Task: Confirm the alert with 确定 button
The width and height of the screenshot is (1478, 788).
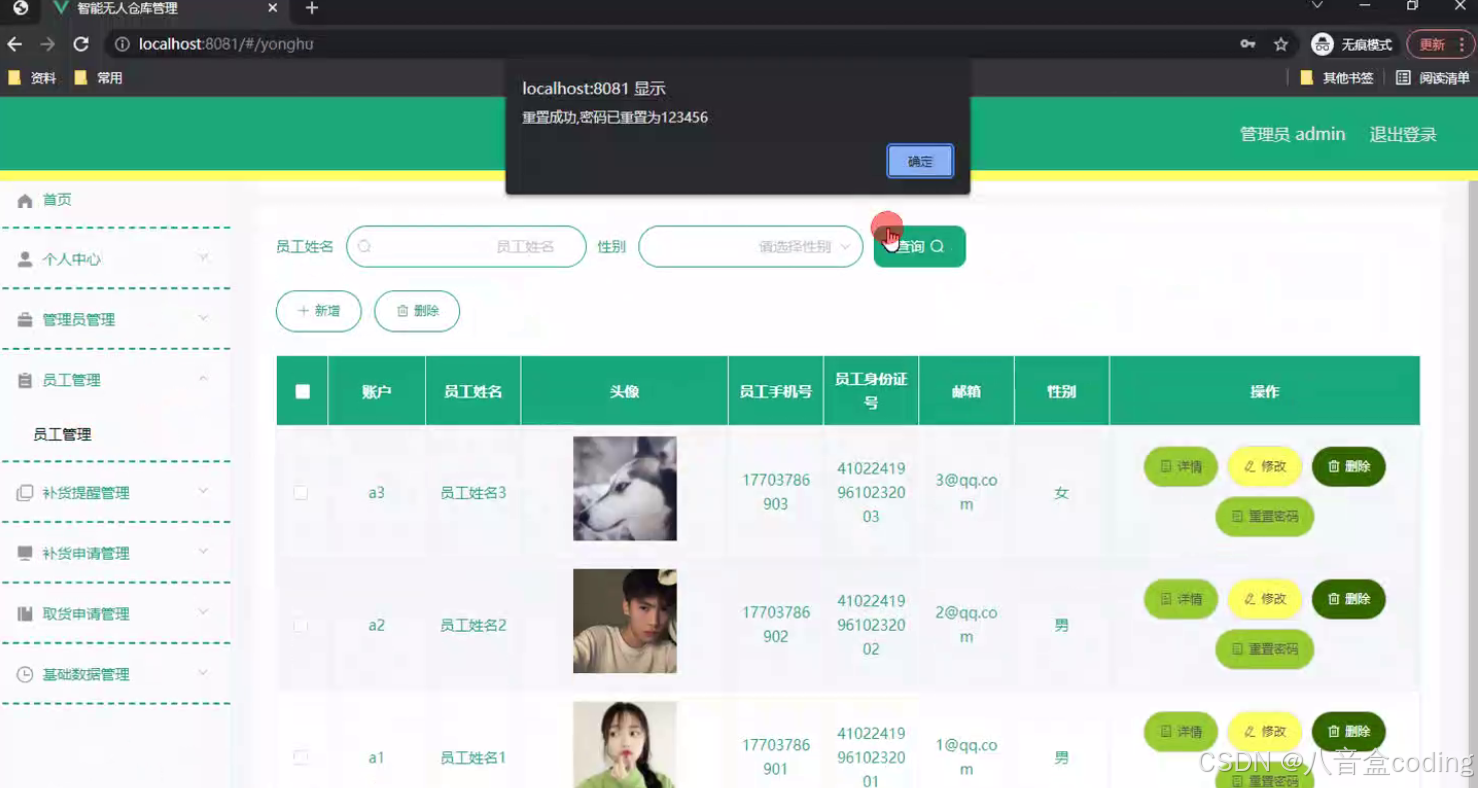Action: tap(920, 161)
